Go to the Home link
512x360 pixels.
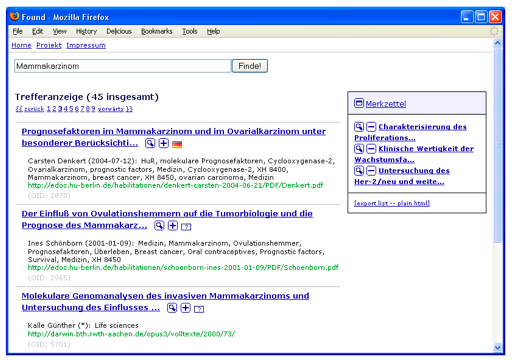21,45
